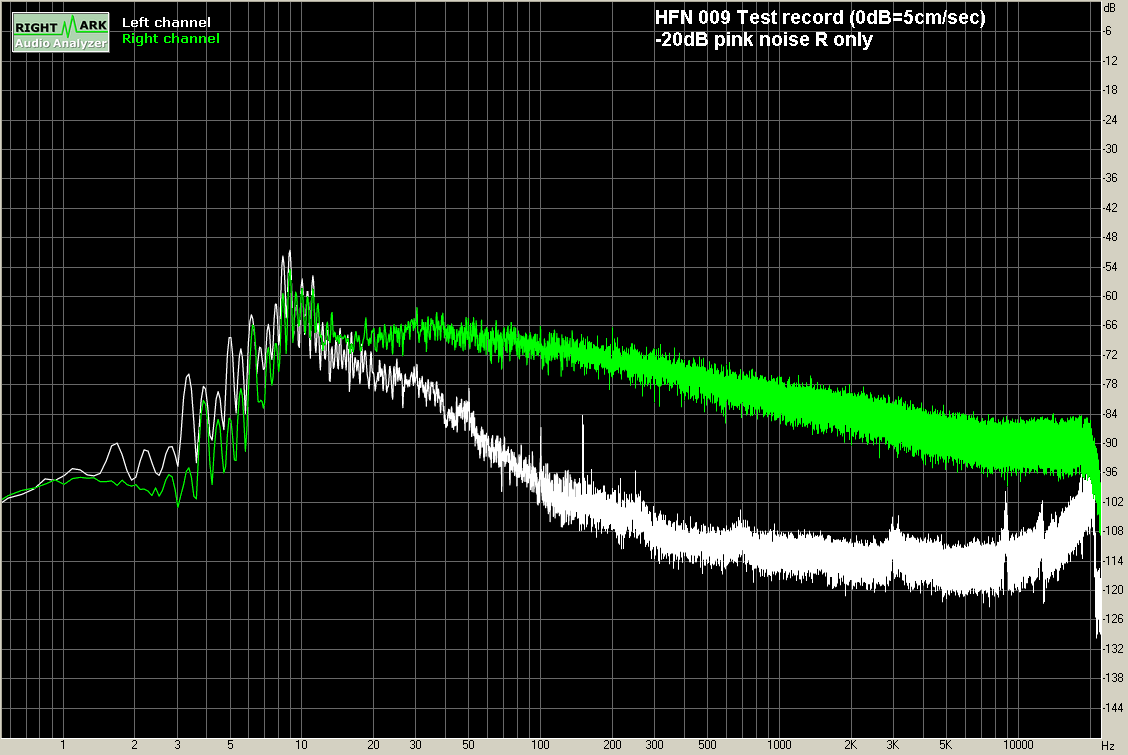
Task: Click the -42 dB axis value
Action: coord(1110,207)
